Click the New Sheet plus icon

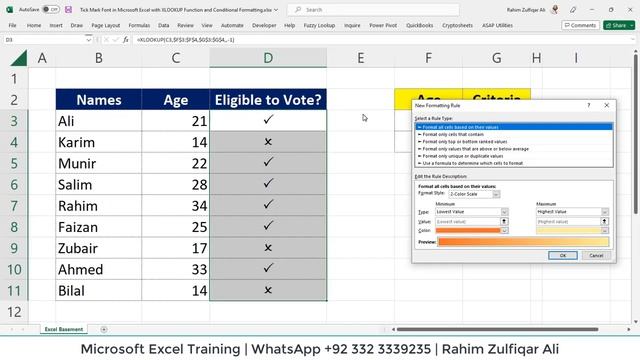click(x=104, y=329)
